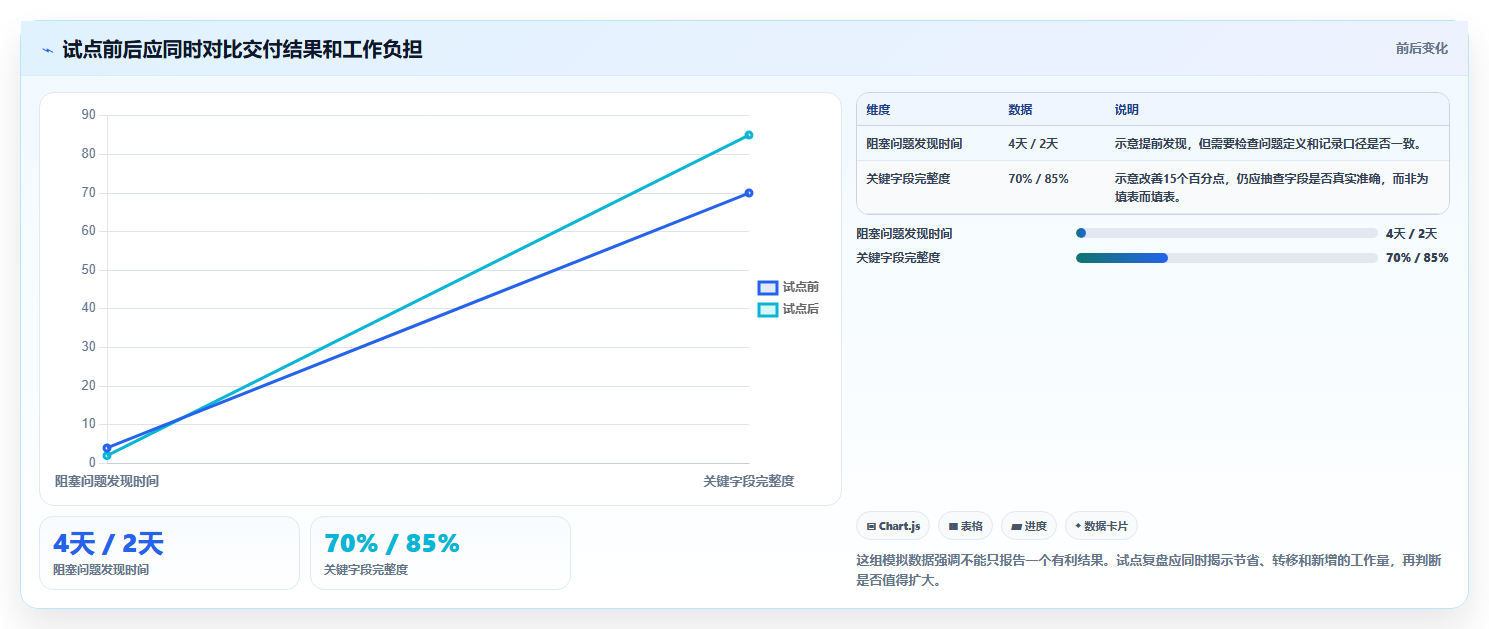The image size is (1489, 629).
Task: Click the x-axis label 阻塞问题发现时间 under the chart
Action: [107, 481]
